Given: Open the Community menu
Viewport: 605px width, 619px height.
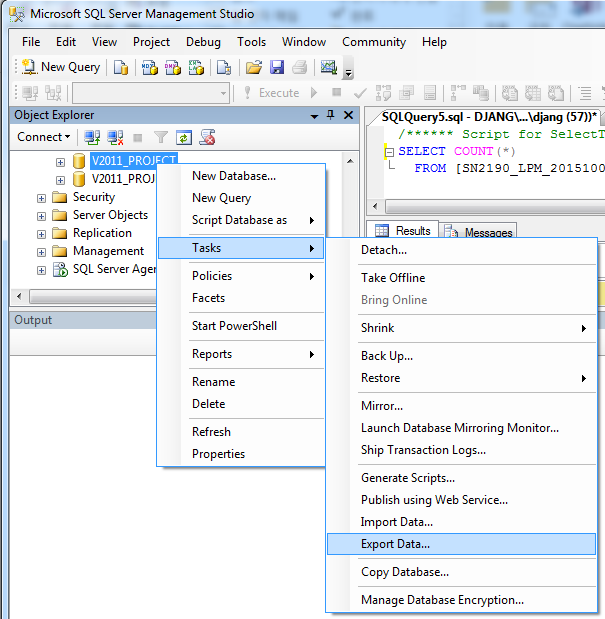Looking at the screenshot, I should click(x=374, y=42).
